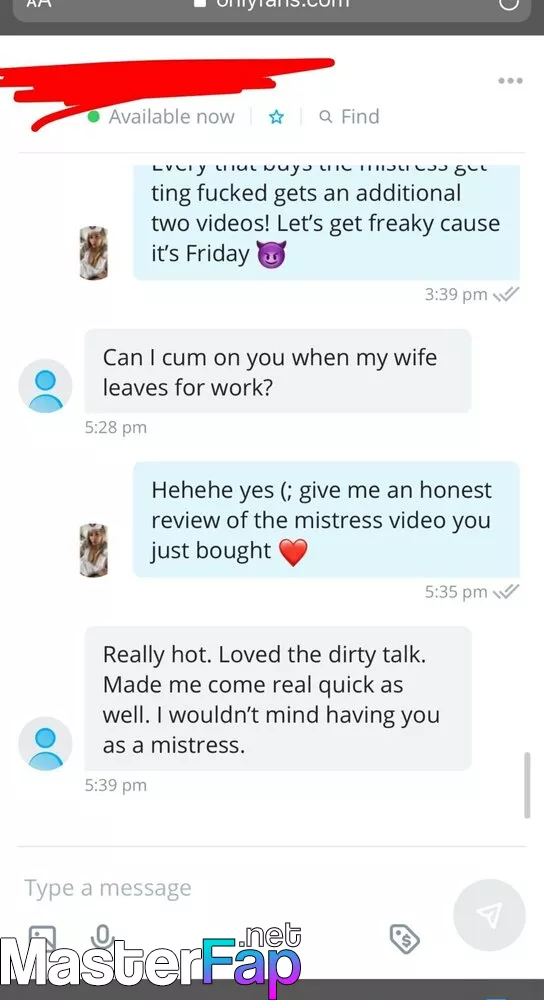Image resolution: width=544 pixels, height=1000 pixels.
Task: Open creator avatar beside 5:35 pm message
Action: (x=94, y=550)
